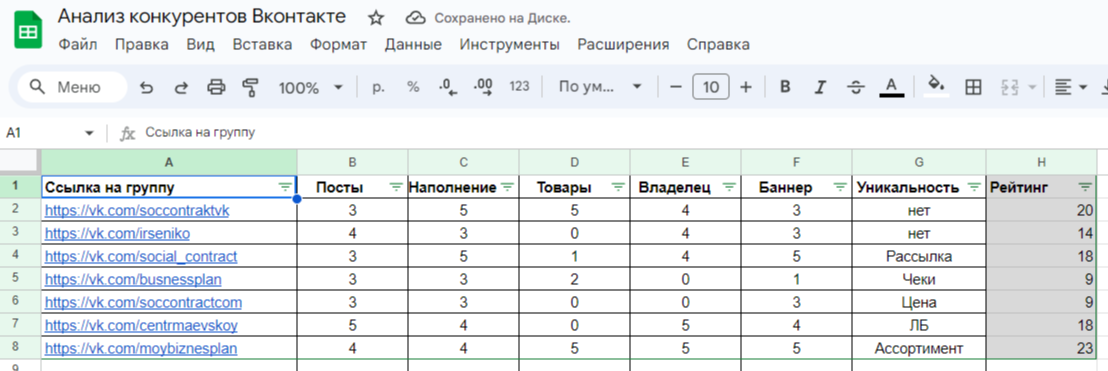Open link https://vk.com/busnessplan

133,279
